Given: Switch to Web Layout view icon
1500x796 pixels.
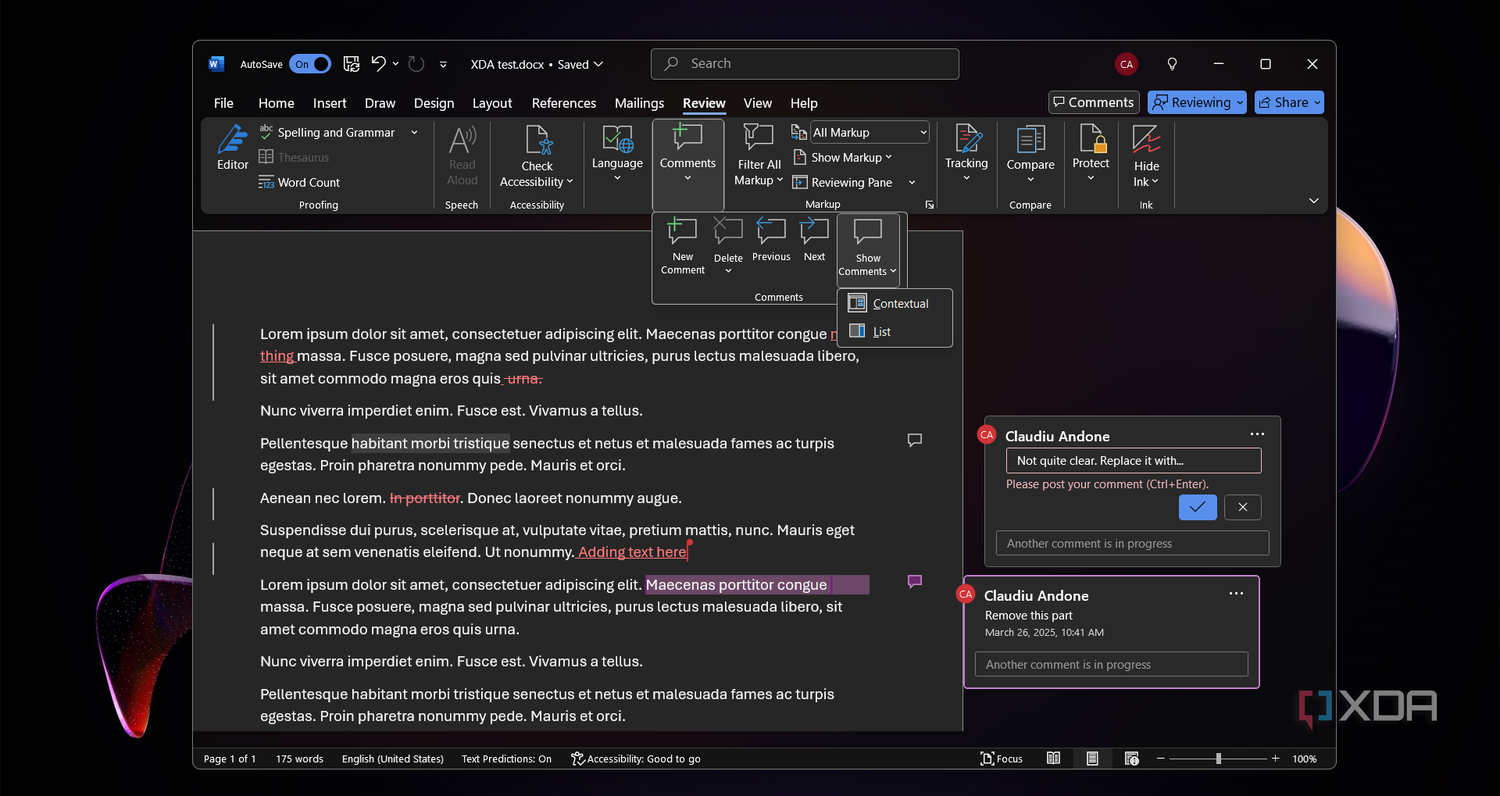Looking at the screenshot, I should [1131, 759].
